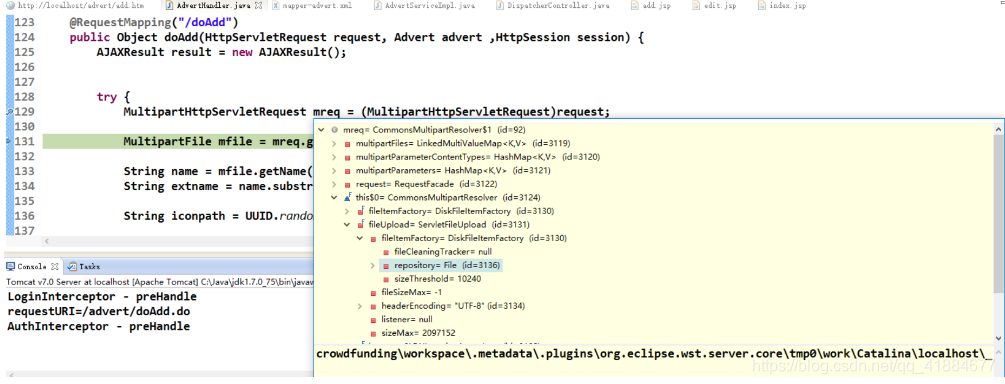Select 'fileCleaningTracker= null' row text
1005x384 pixels.
coord(443,252)
